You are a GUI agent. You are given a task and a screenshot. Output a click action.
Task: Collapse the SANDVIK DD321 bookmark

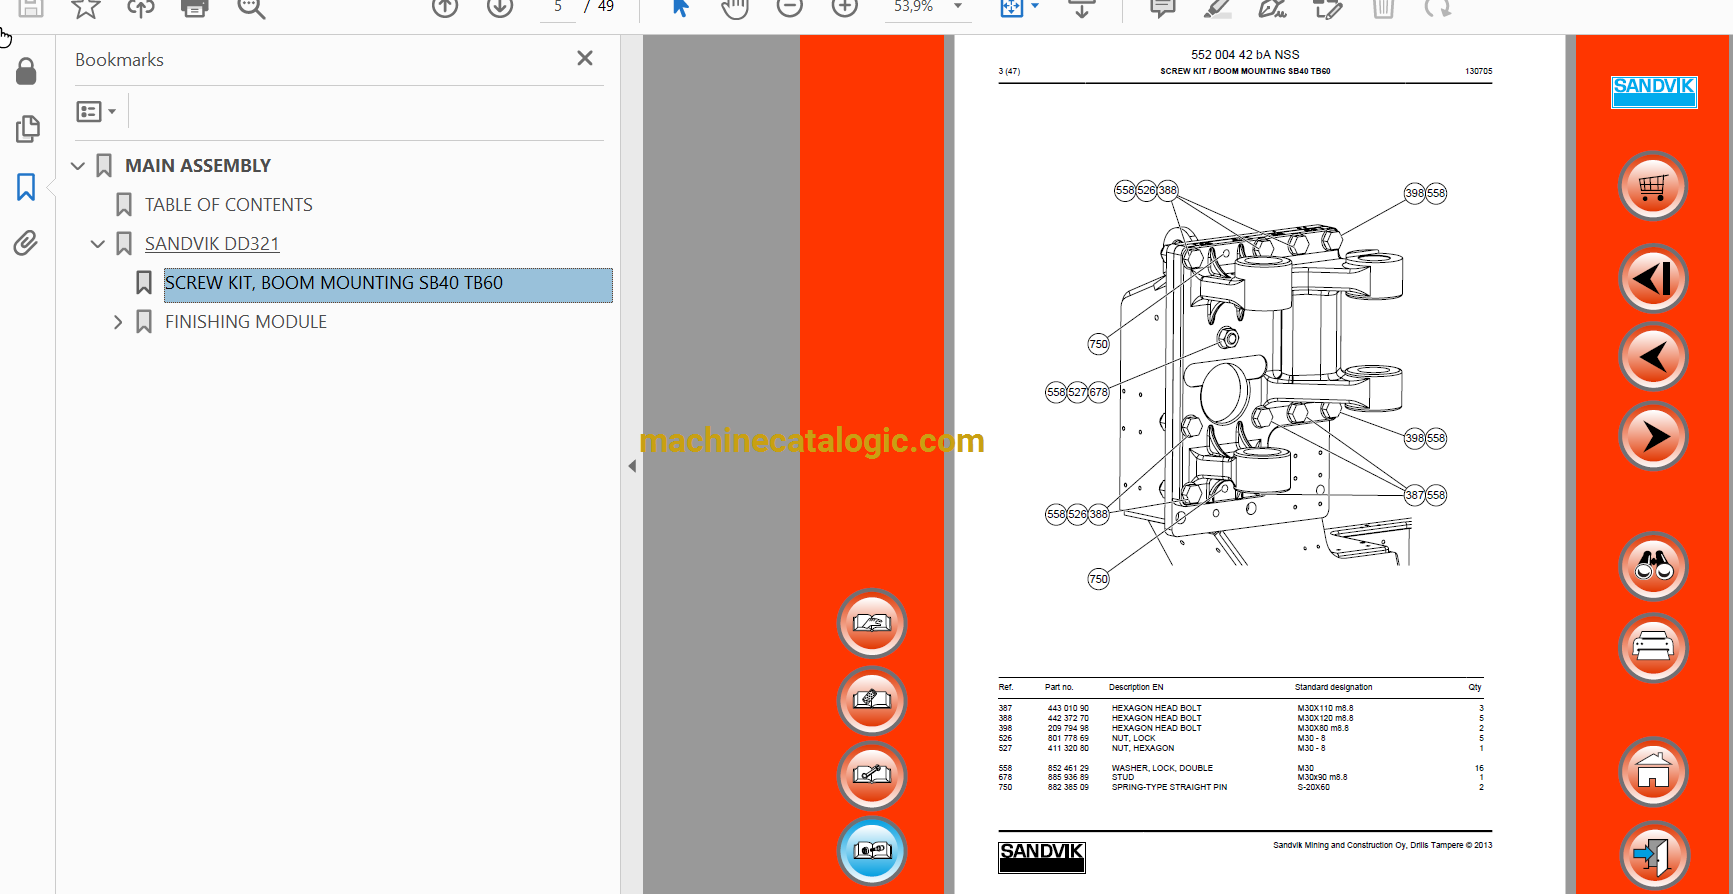[x=98, y=244]
